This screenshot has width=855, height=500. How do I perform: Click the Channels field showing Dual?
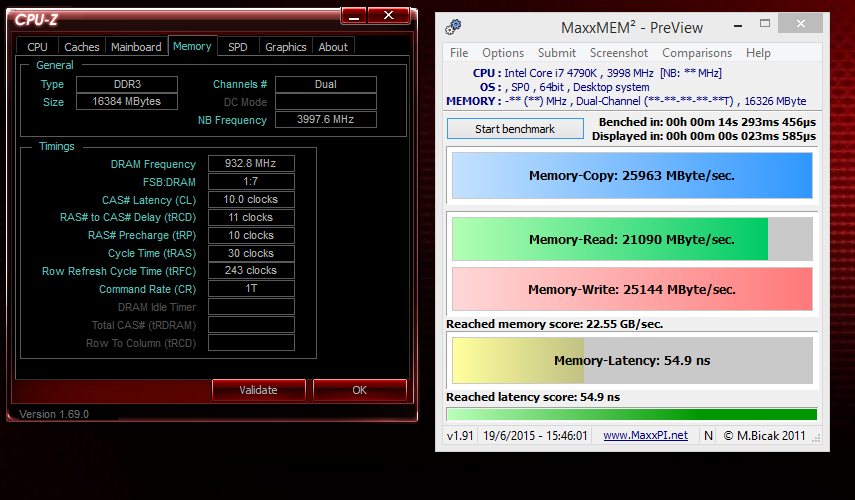326,85
